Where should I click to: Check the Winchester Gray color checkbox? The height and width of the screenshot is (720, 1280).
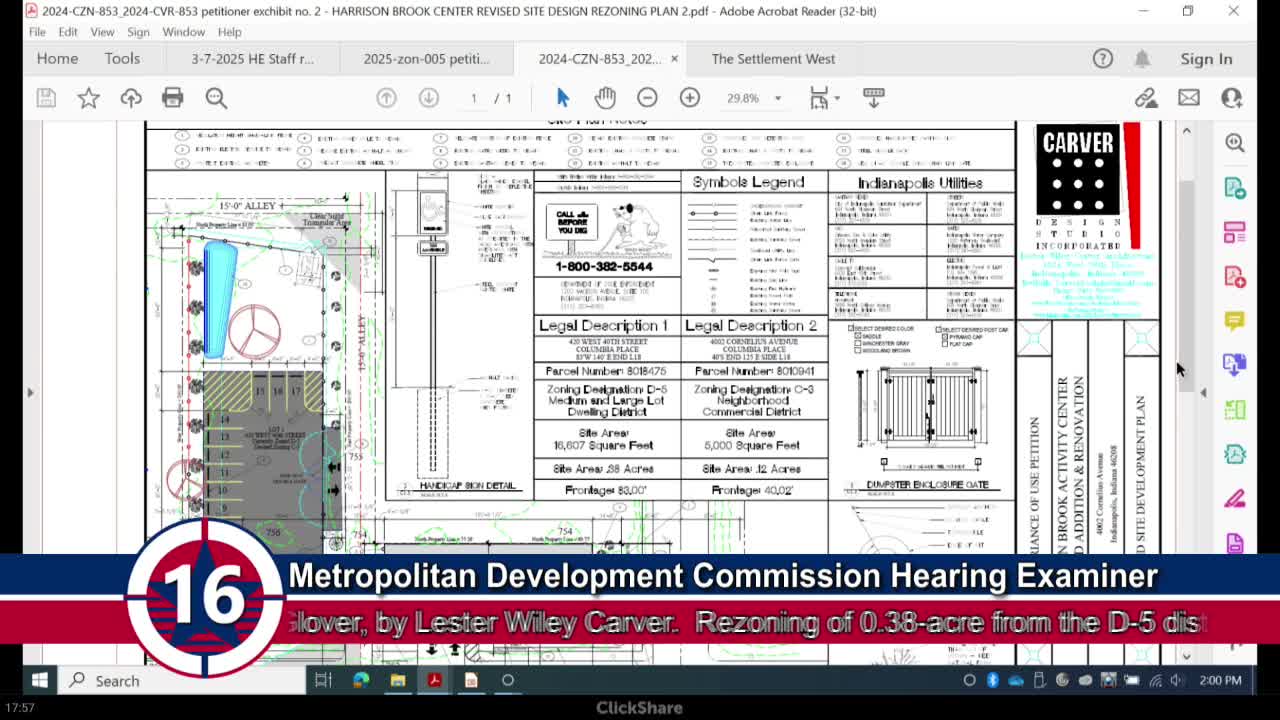point(858,343)
